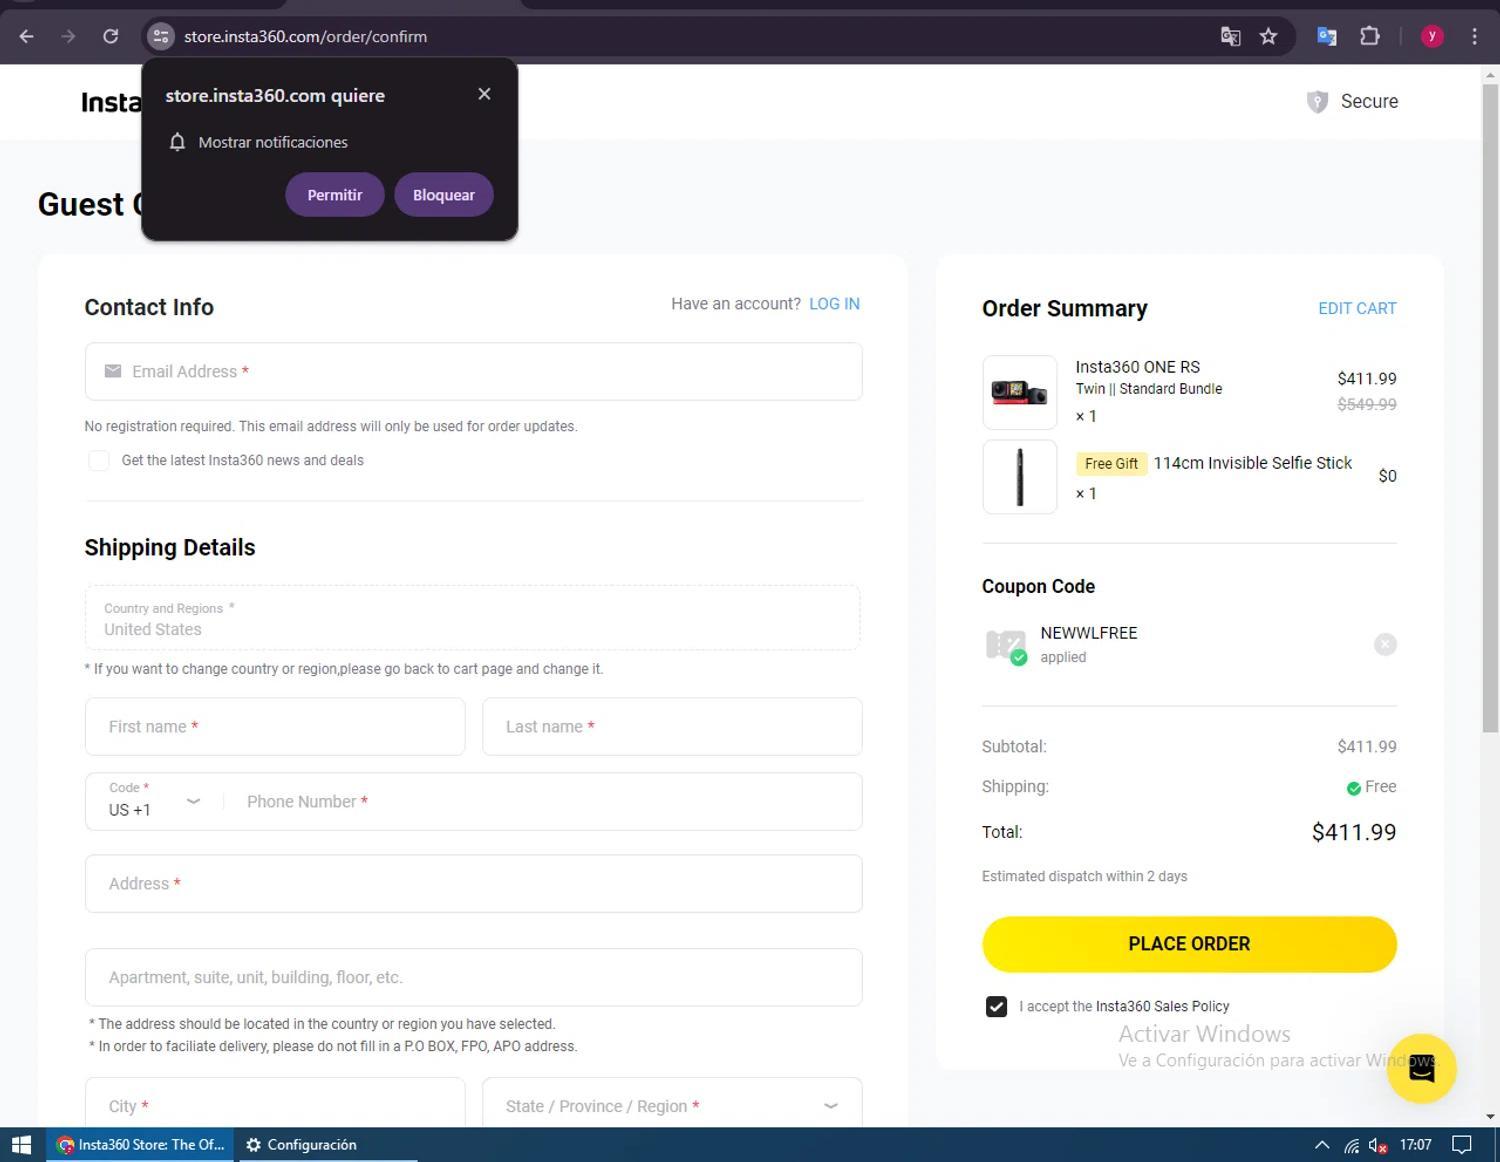Focus the First name field
This screenshot has width=1500, height=1162.
coord(275,727)
